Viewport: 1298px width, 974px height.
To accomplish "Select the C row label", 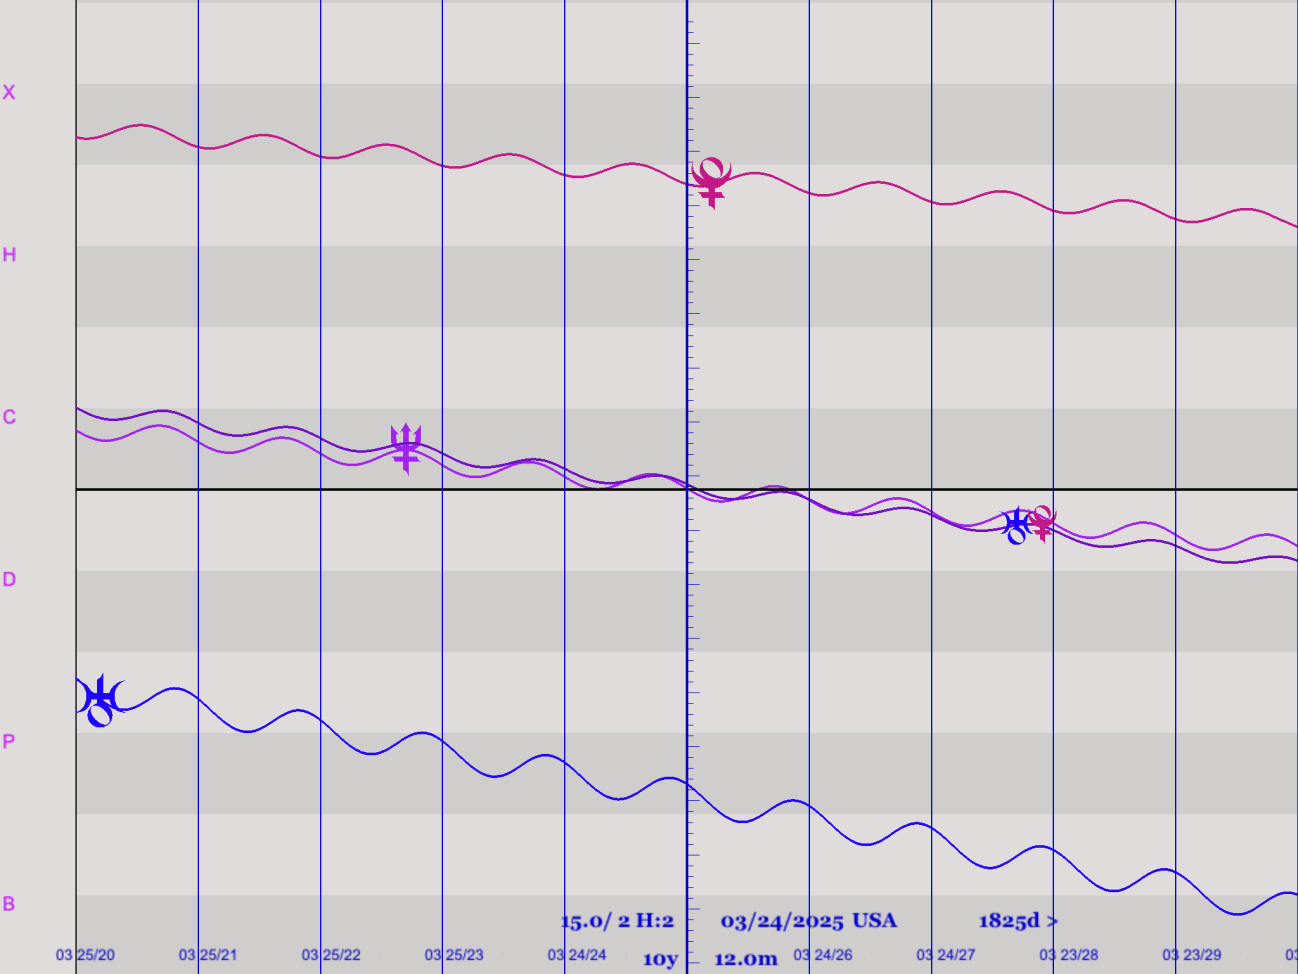I will 9,417.
